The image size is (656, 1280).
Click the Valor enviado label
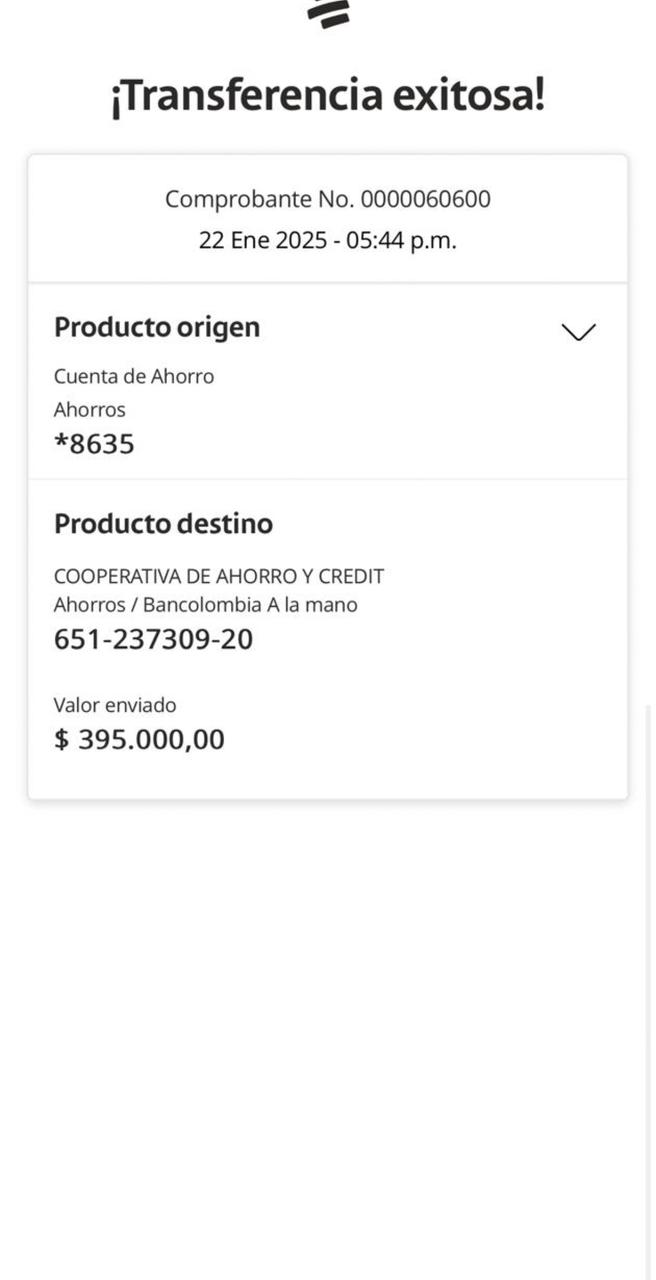[x=115, y=705]
